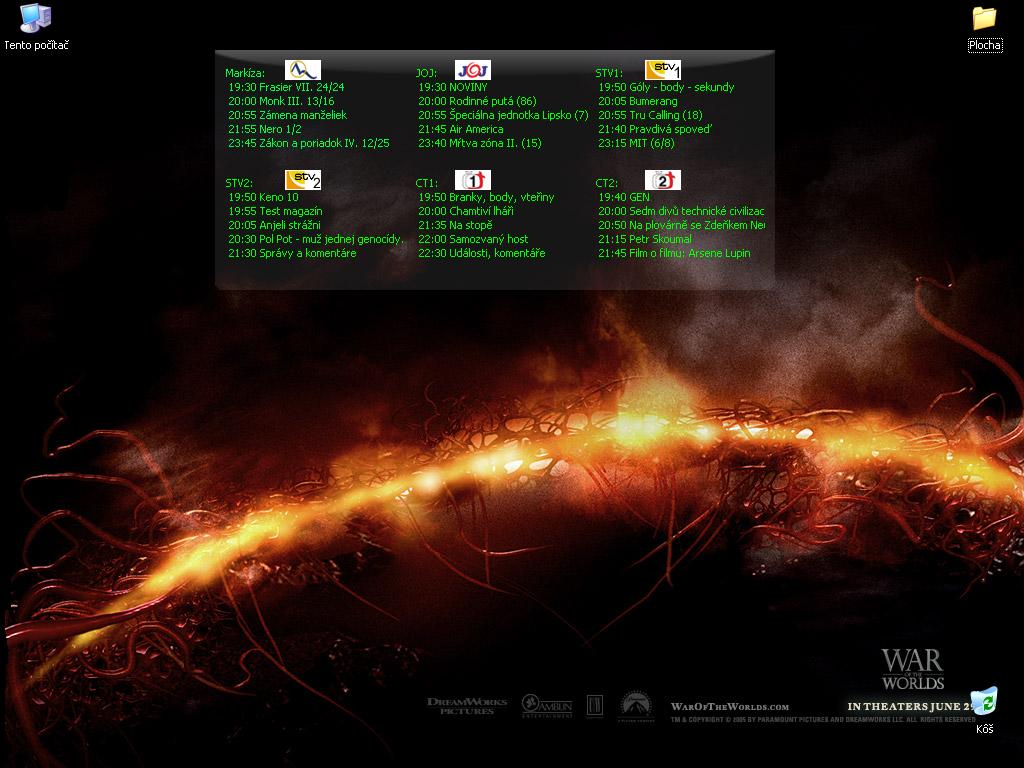Click the JOJ channel logo
This screenshot has width=1024, height=768.
pos(473,70)
